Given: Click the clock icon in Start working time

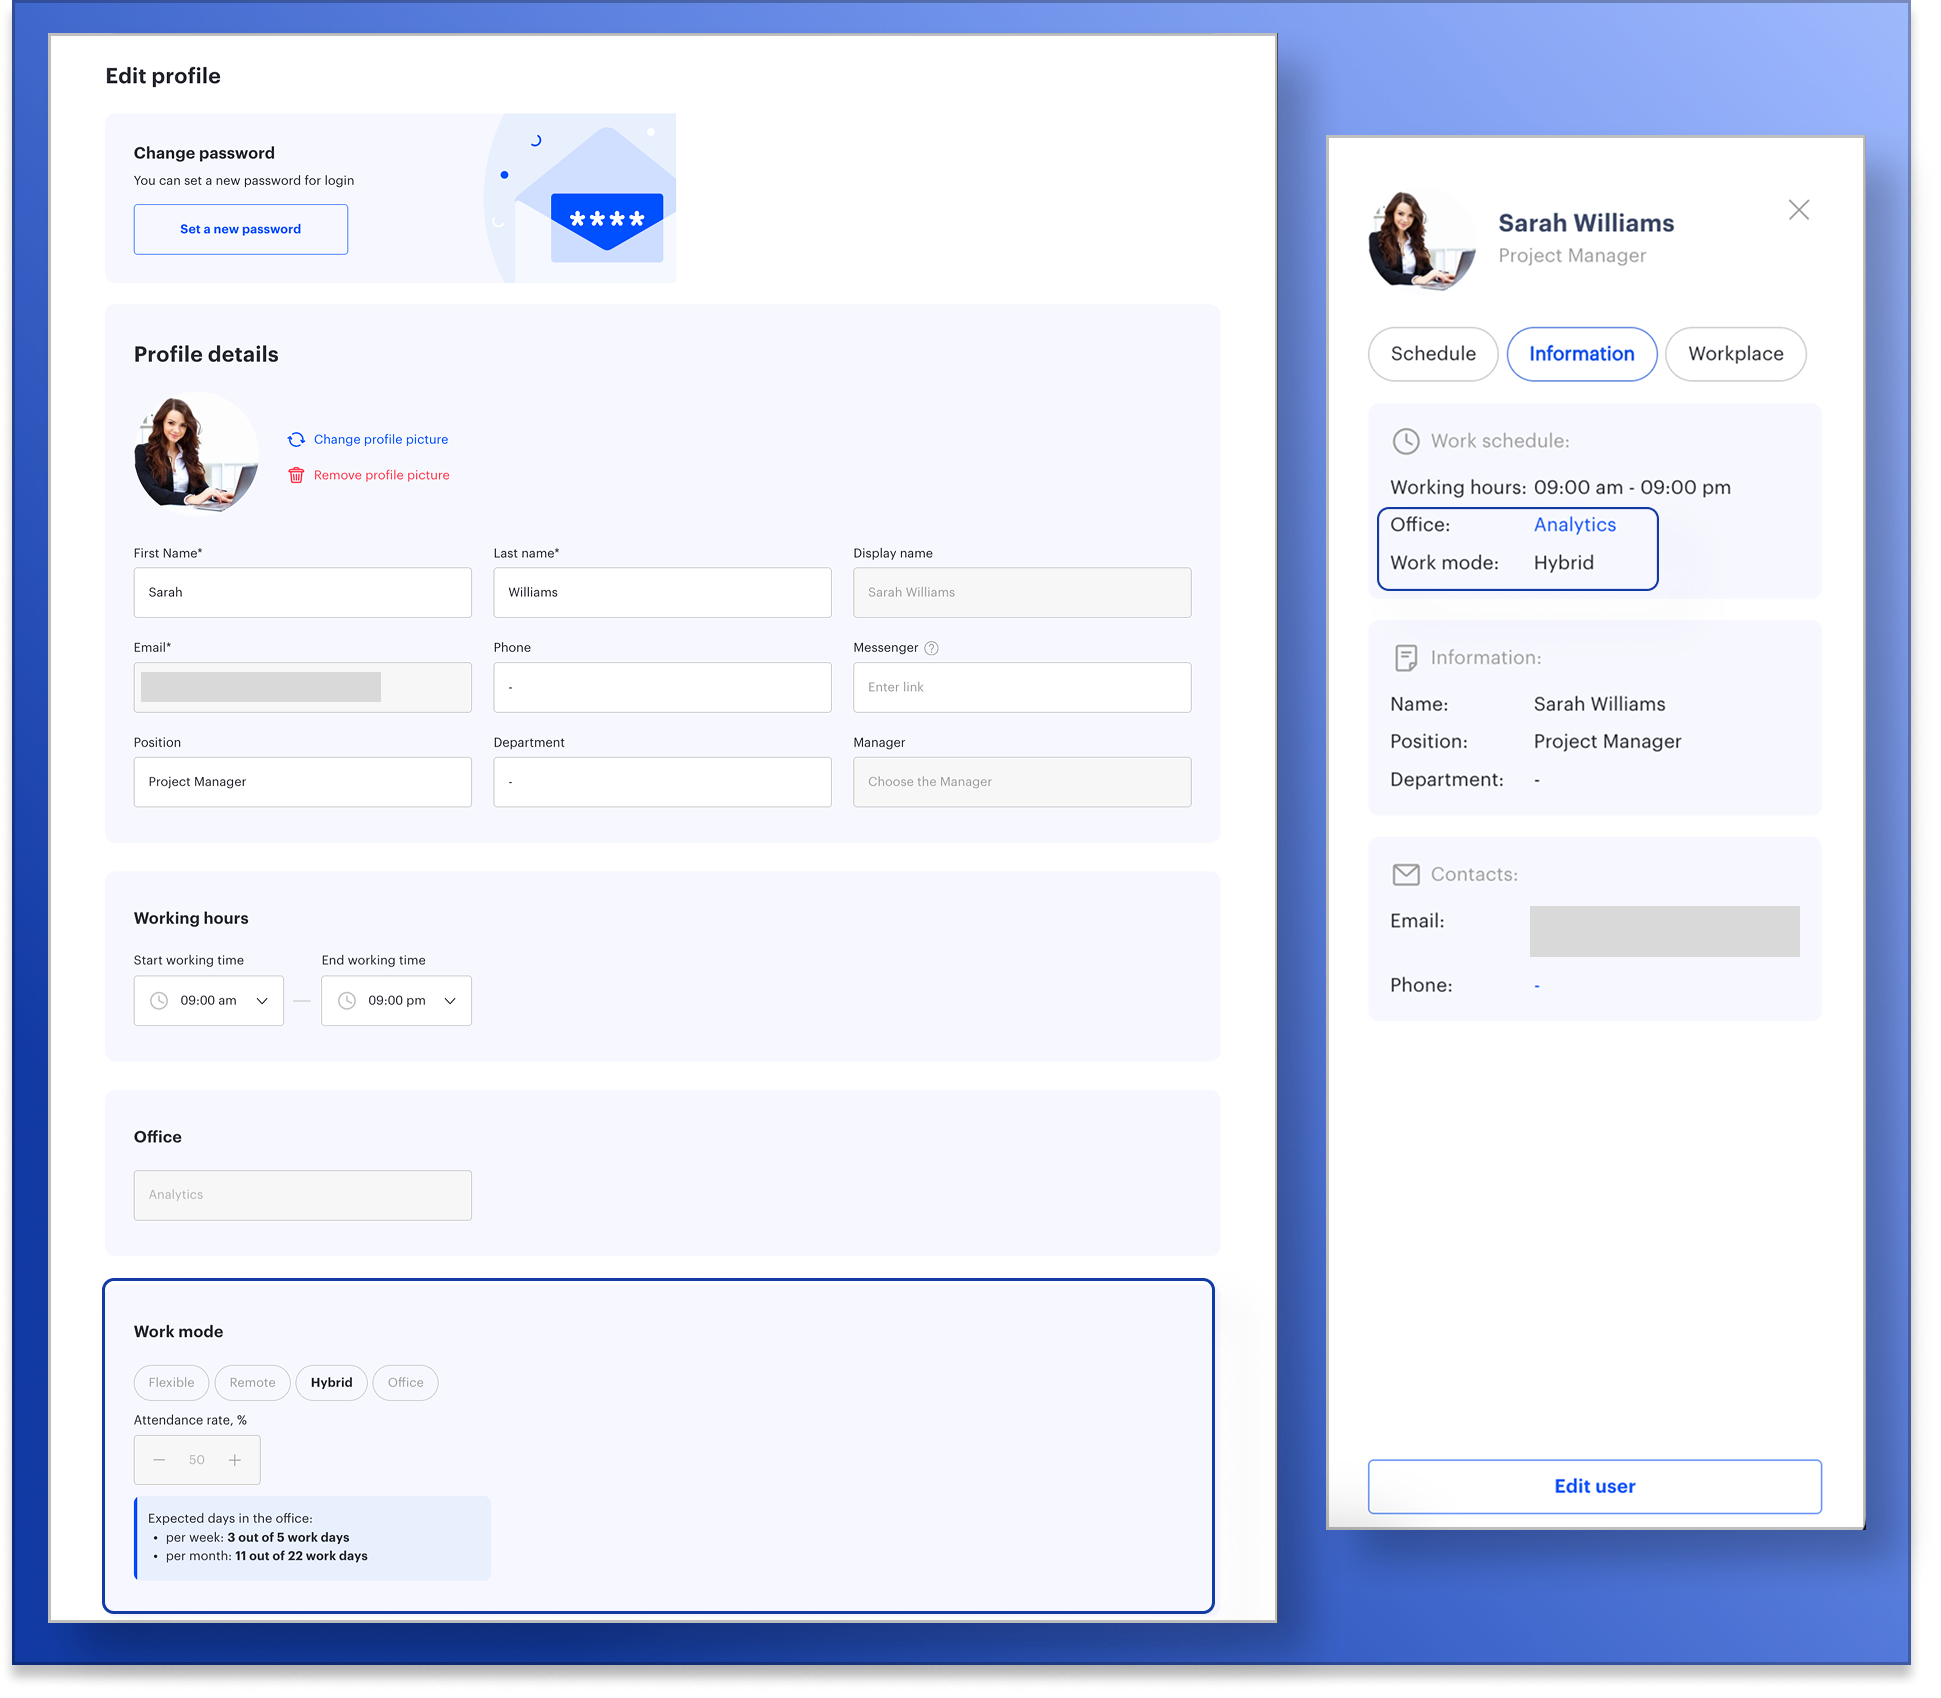Looking at the screenshot, I should tap(159, 1001).
